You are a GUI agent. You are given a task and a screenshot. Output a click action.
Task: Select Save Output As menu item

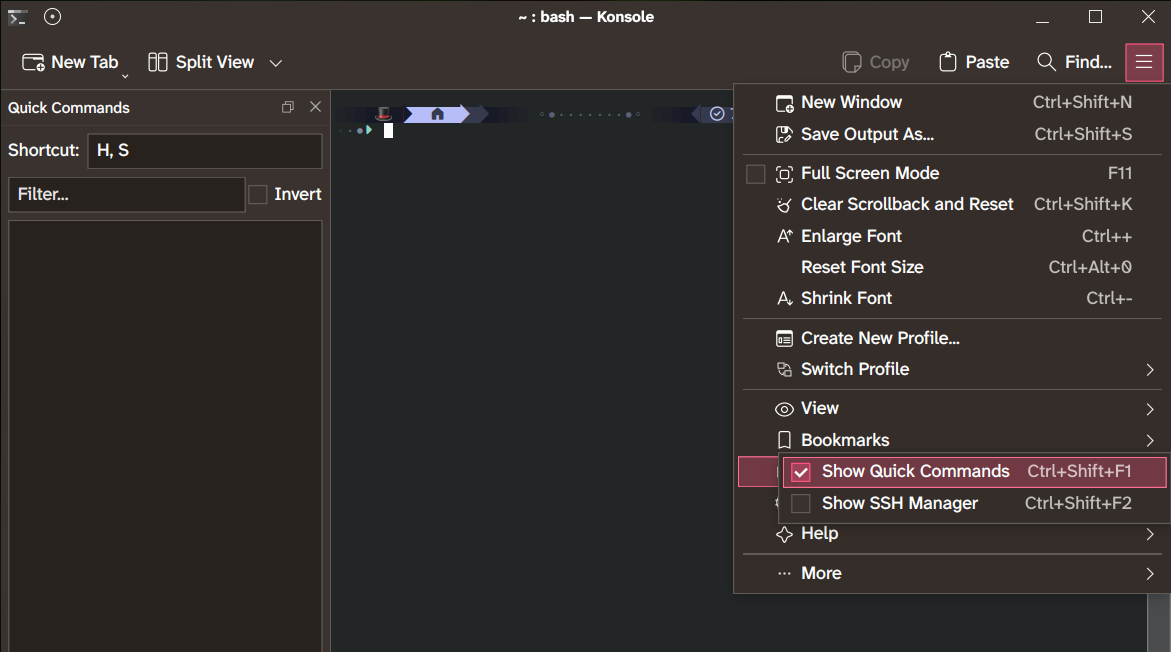click(952, 134)
